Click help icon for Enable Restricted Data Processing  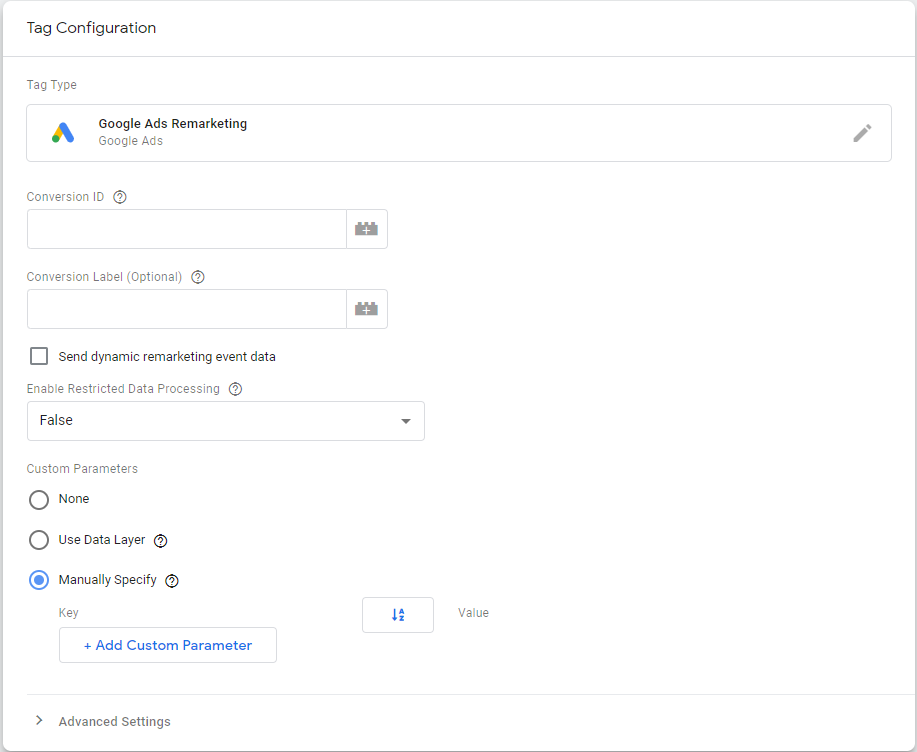[x=235, y=389]
